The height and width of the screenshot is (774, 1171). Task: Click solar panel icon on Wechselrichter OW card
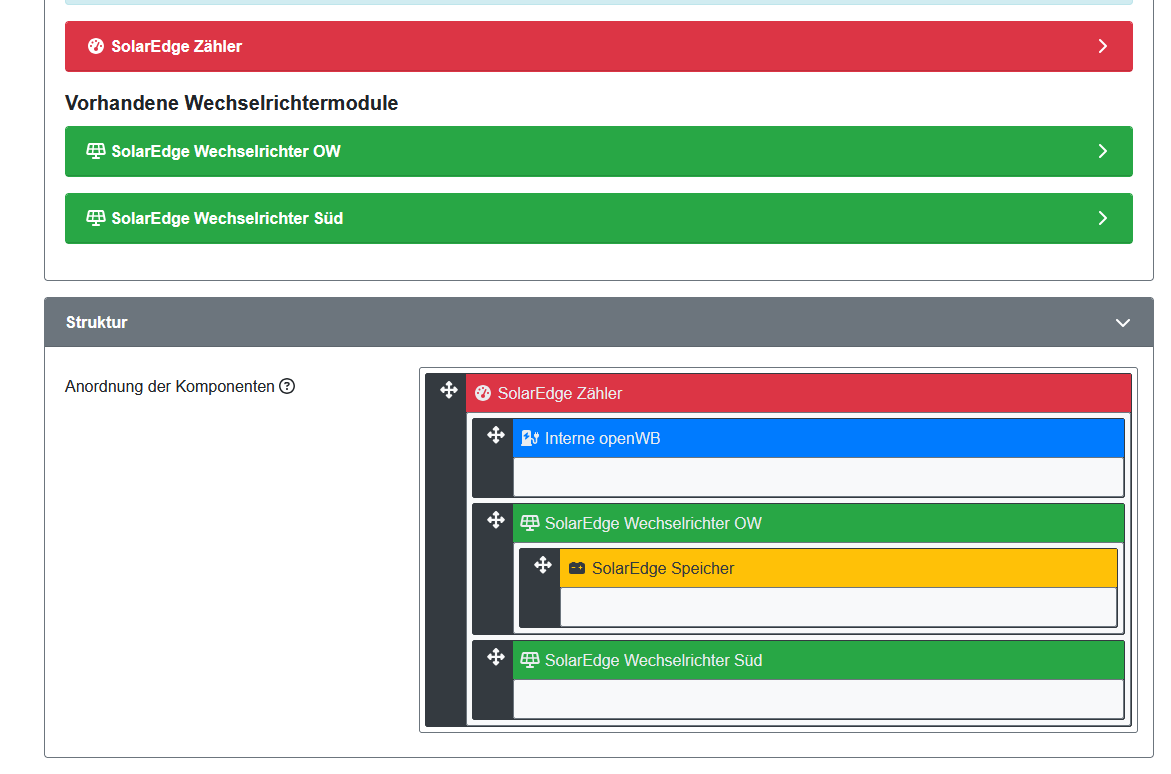96,151
